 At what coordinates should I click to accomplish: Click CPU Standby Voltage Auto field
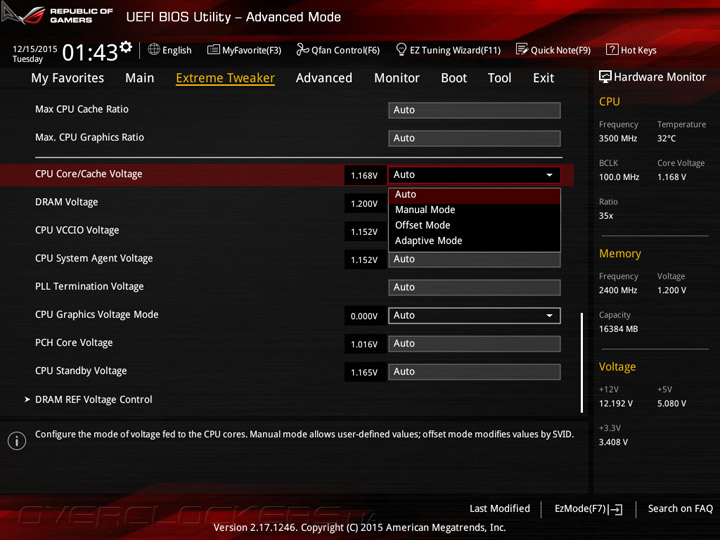tap(474, 371)
